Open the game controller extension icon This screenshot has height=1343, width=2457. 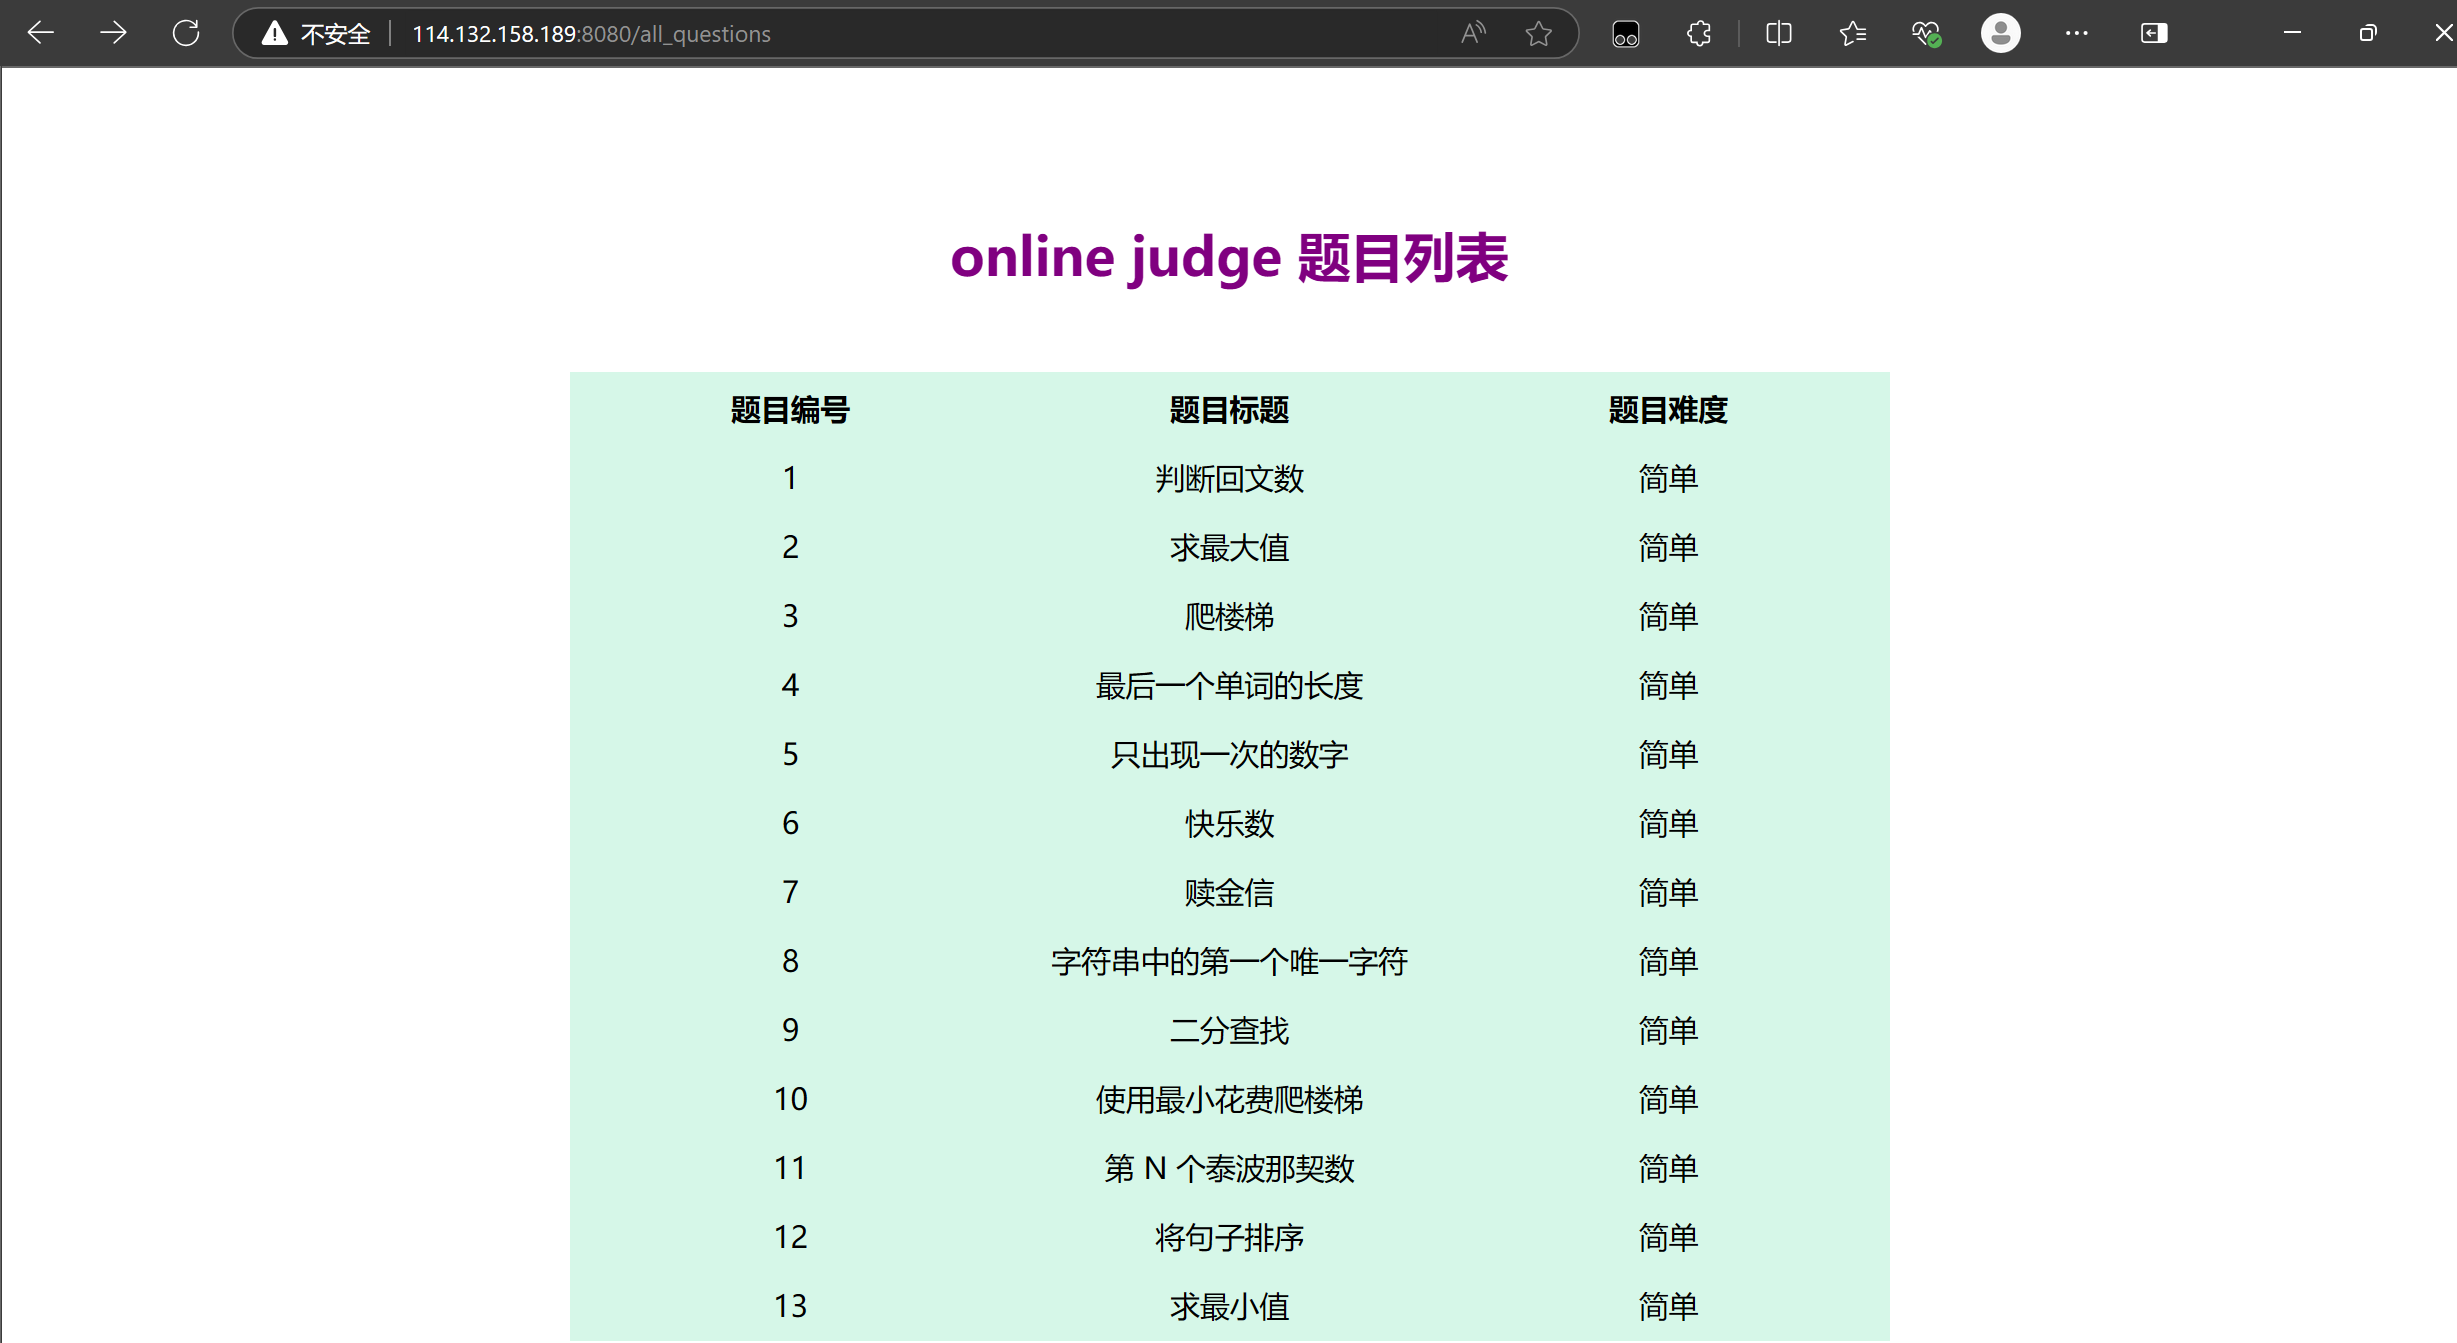coord(1626,34)
